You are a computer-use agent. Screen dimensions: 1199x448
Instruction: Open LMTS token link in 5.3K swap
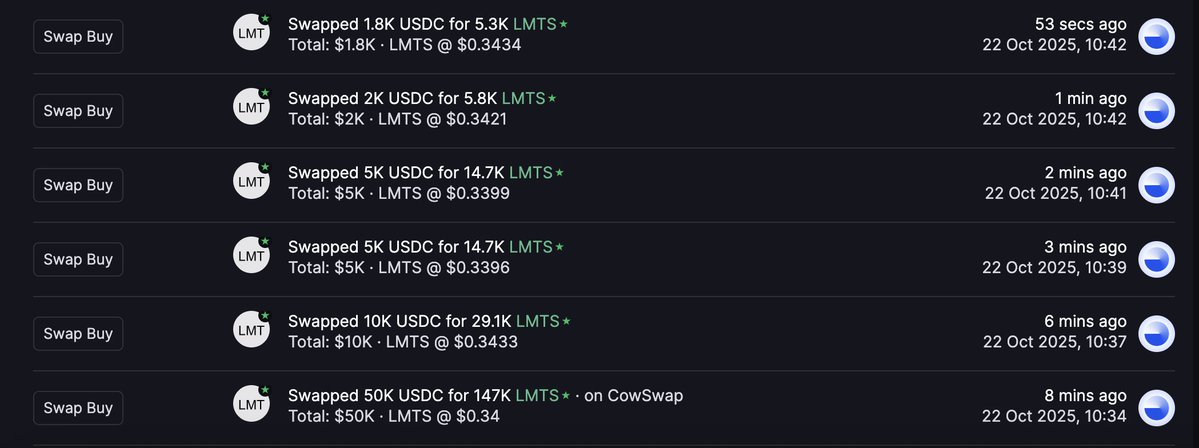click(x=534, y=23)
